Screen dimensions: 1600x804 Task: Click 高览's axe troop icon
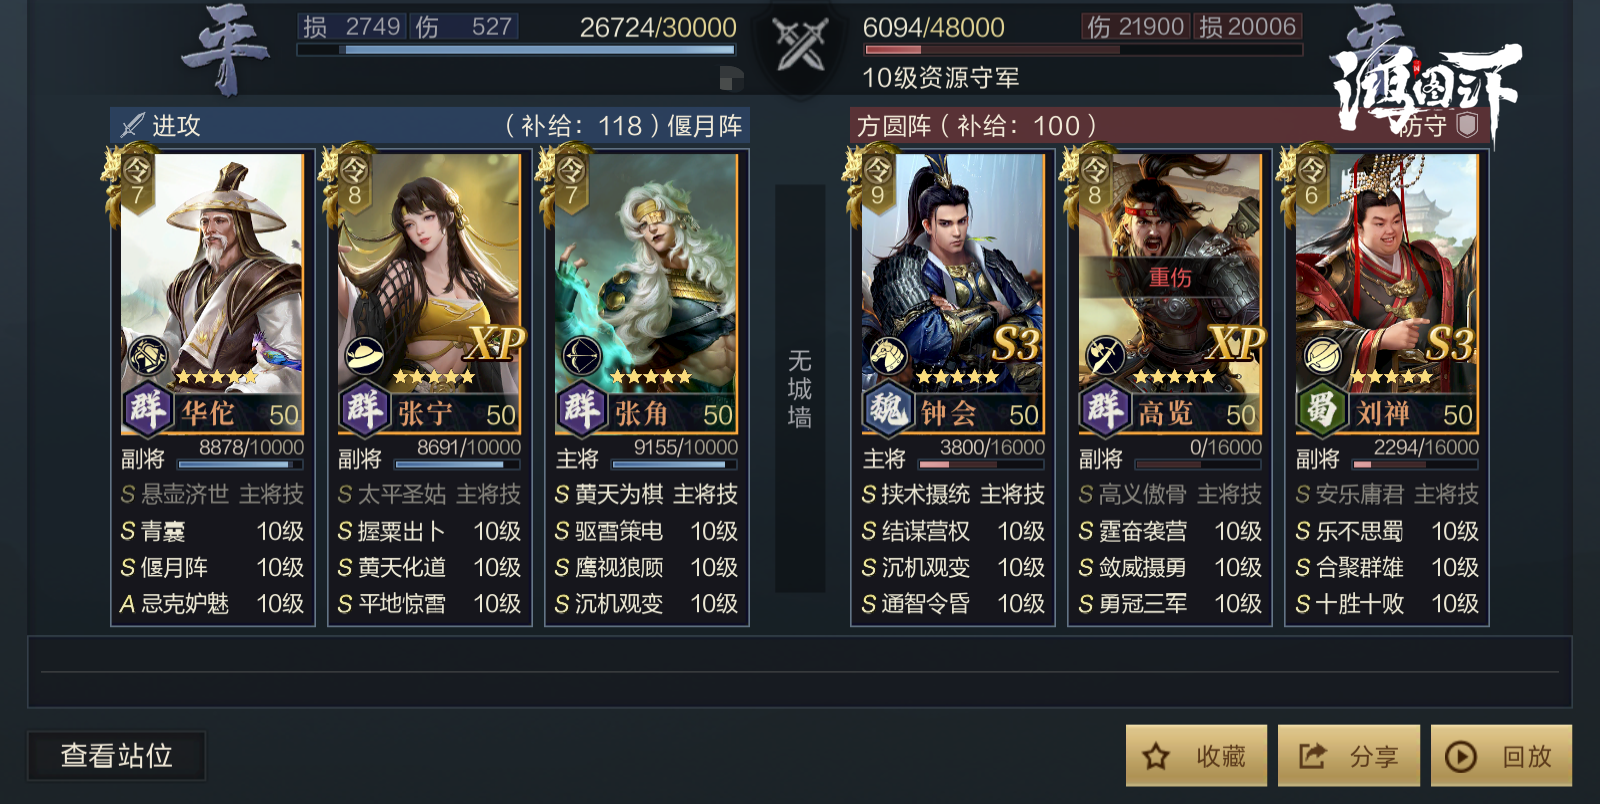pos(1105,355)
